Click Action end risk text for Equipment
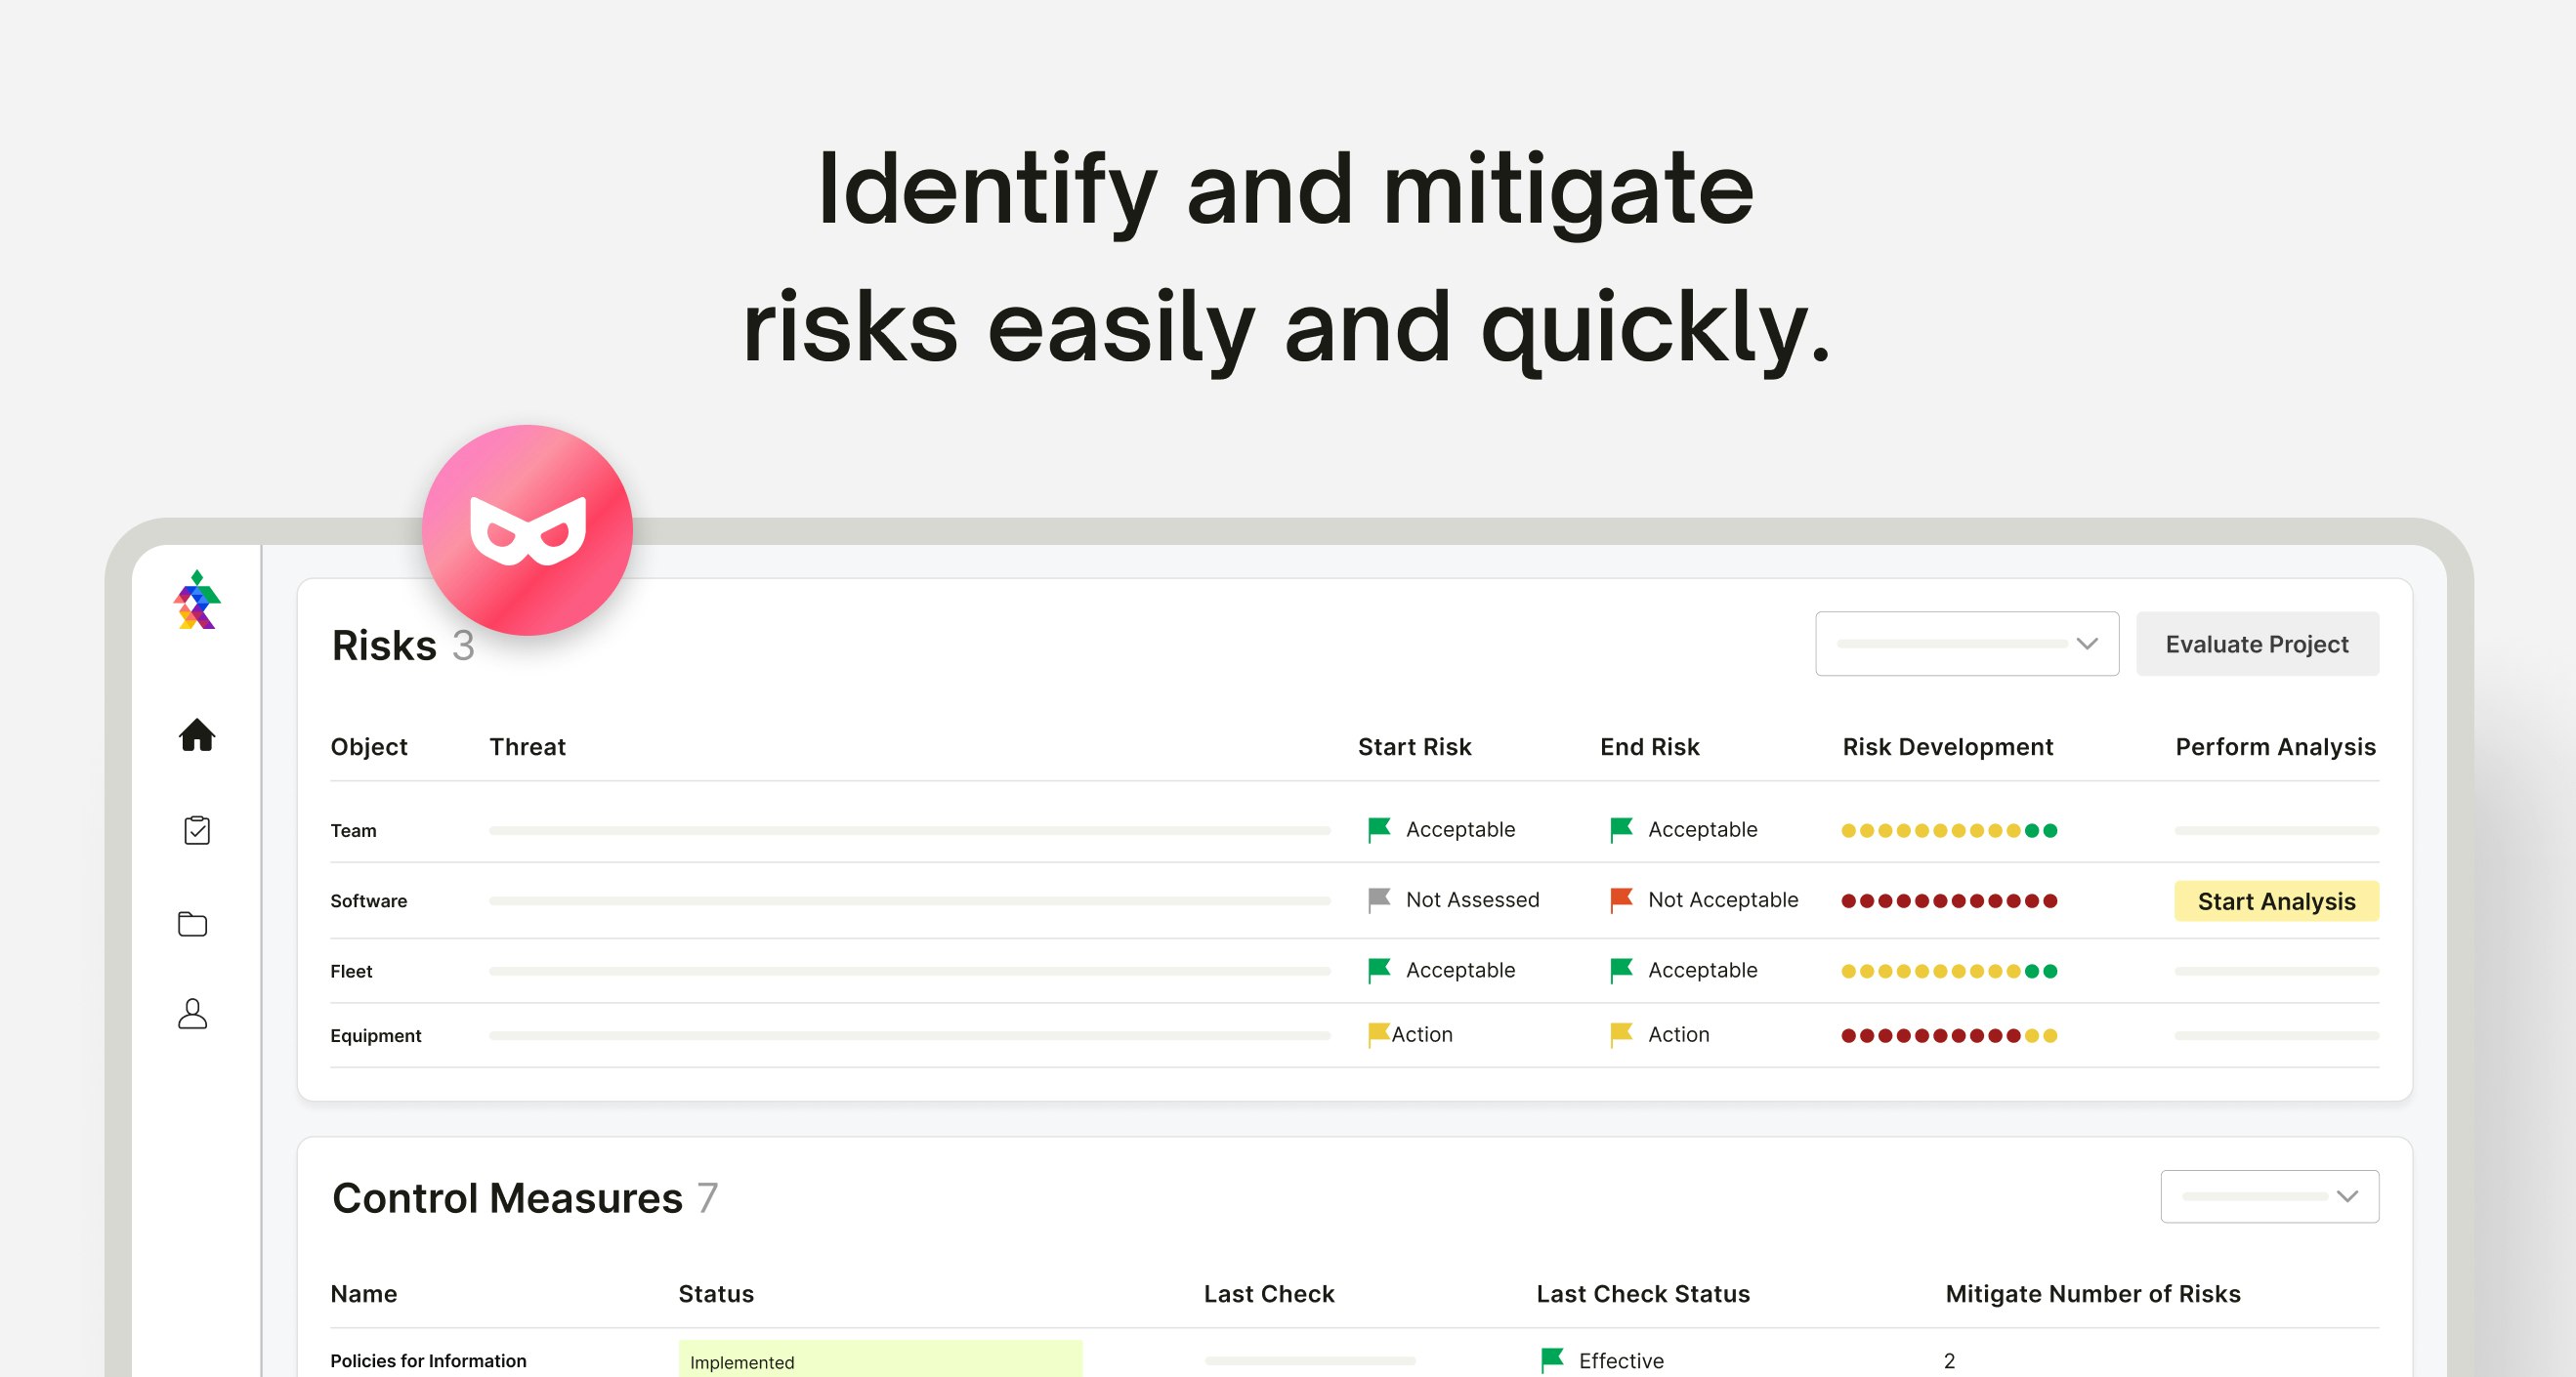Image resolution: width=2576 pixels, height=1377 pixels. [x=1678, y=1035]
